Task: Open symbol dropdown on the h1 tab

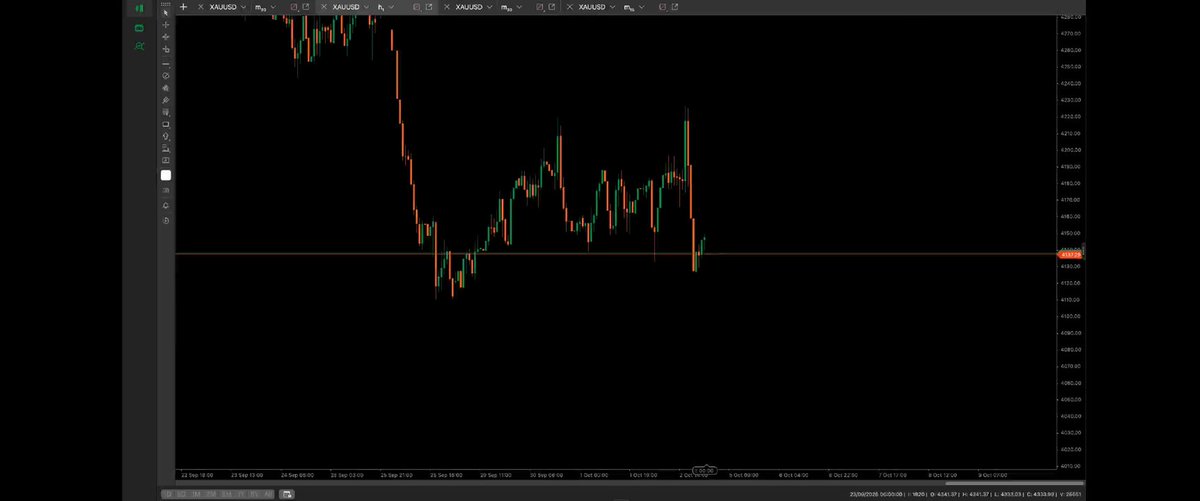Action: pos(367,7)
